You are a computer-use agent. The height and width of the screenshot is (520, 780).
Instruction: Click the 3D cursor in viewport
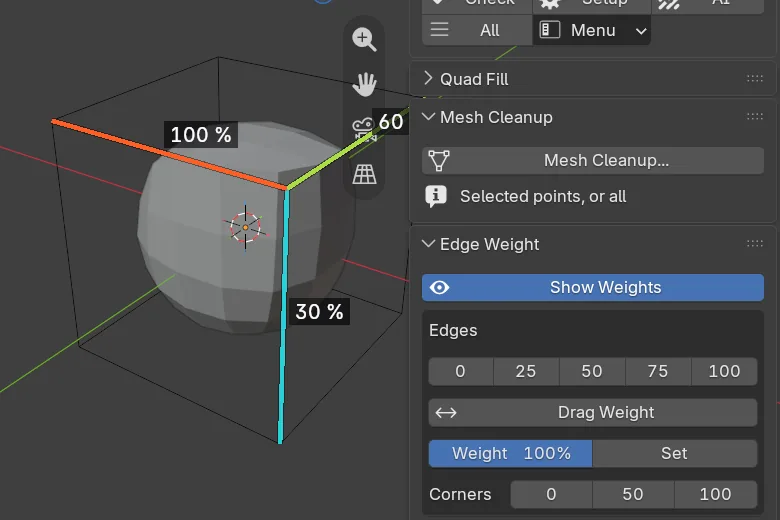[x=246, y=227]
